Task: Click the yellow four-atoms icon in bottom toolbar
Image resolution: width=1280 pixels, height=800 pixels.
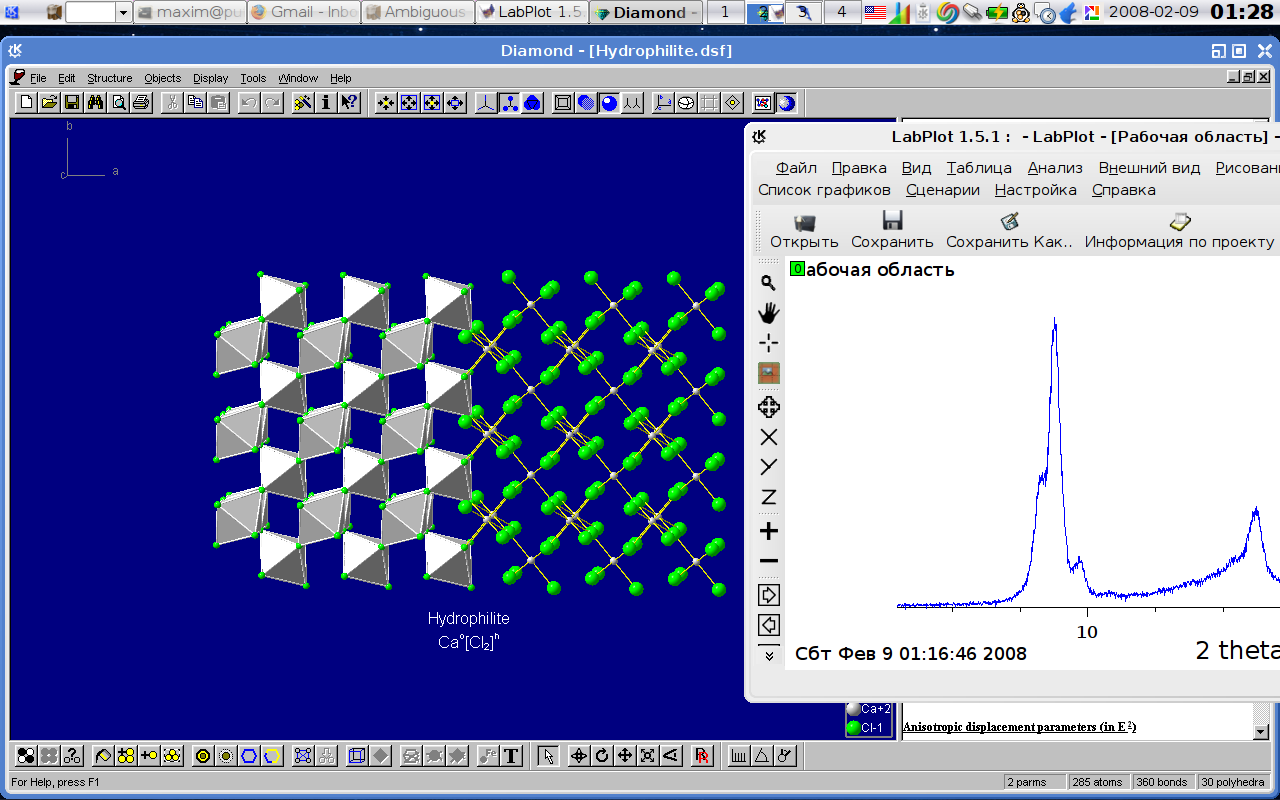Action: 126,756
